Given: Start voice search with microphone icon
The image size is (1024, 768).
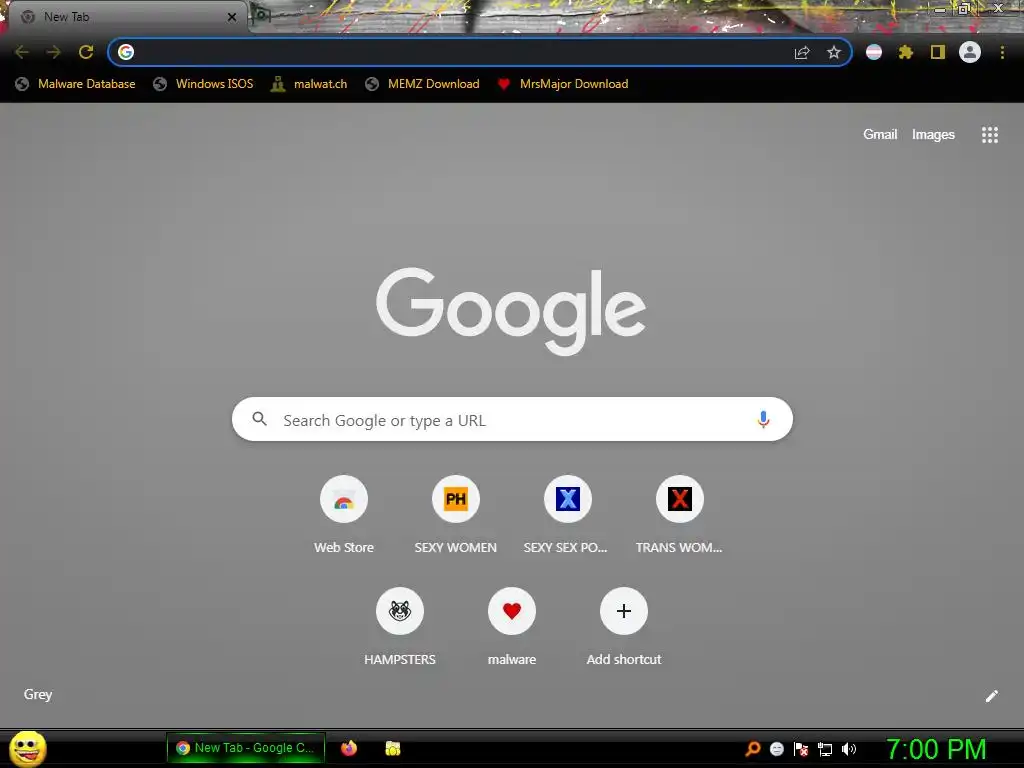Looking at the screenshot, I should (x=763, y=419).
